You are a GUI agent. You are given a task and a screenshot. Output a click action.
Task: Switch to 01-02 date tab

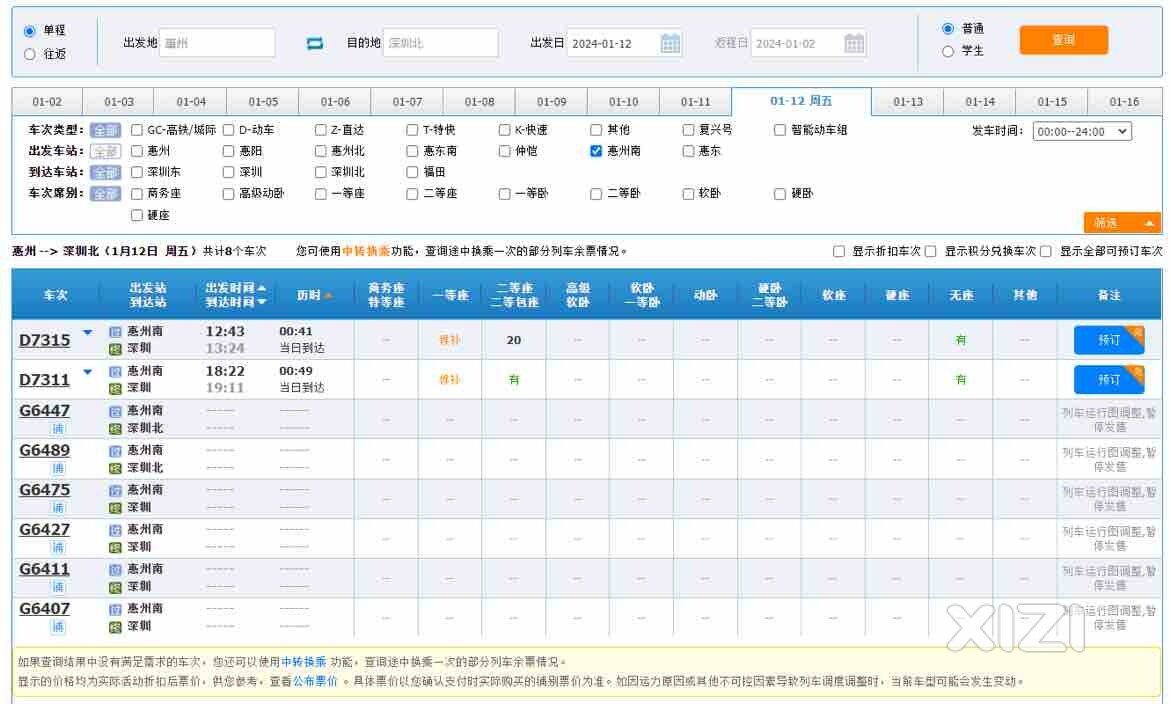click(47, 102)
